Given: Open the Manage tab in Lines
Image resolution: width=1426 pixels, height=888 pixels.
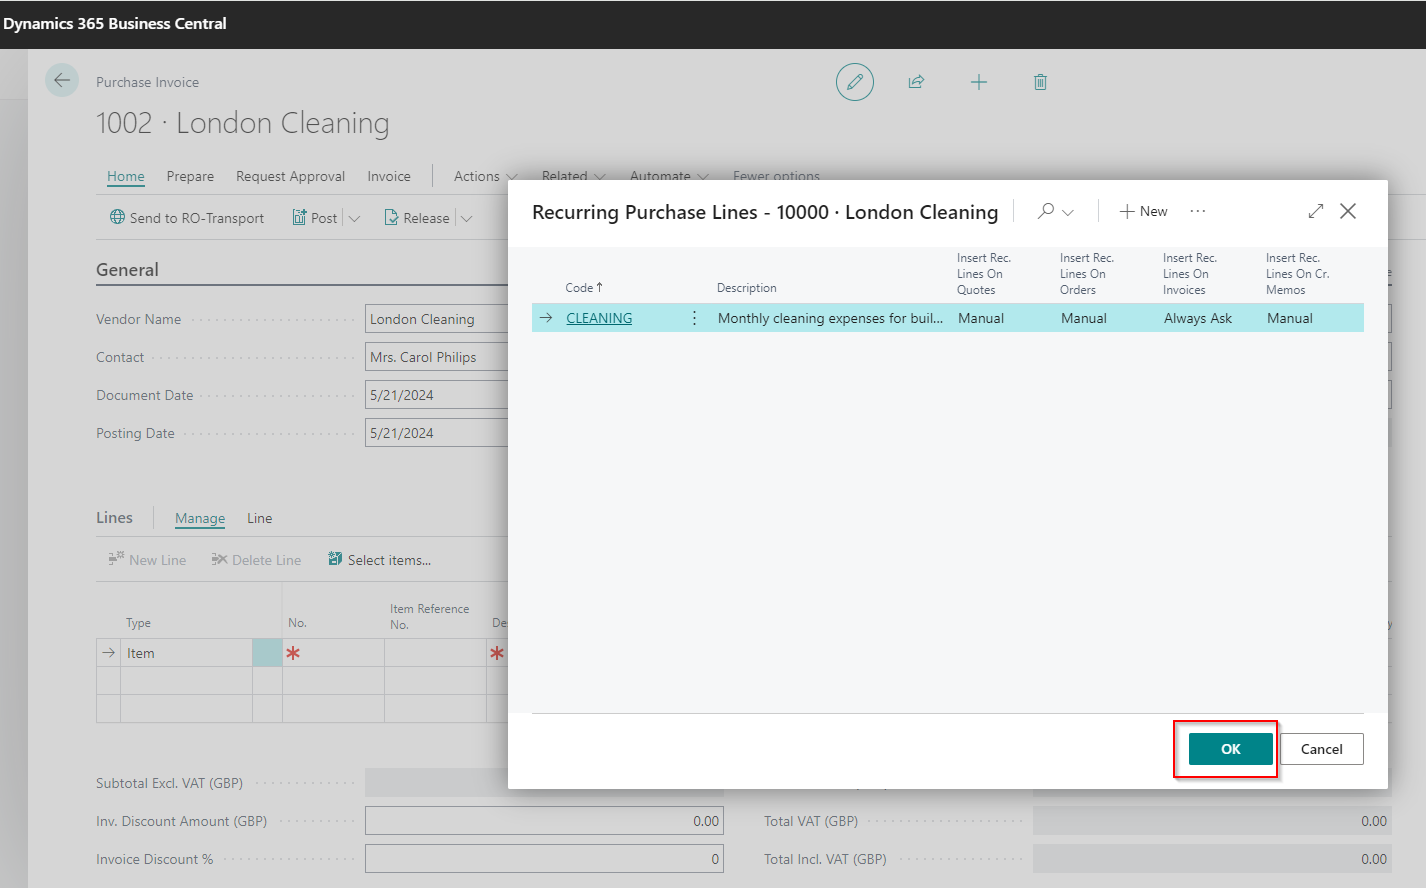Looking at the screenshot, I should click(200, 518).
